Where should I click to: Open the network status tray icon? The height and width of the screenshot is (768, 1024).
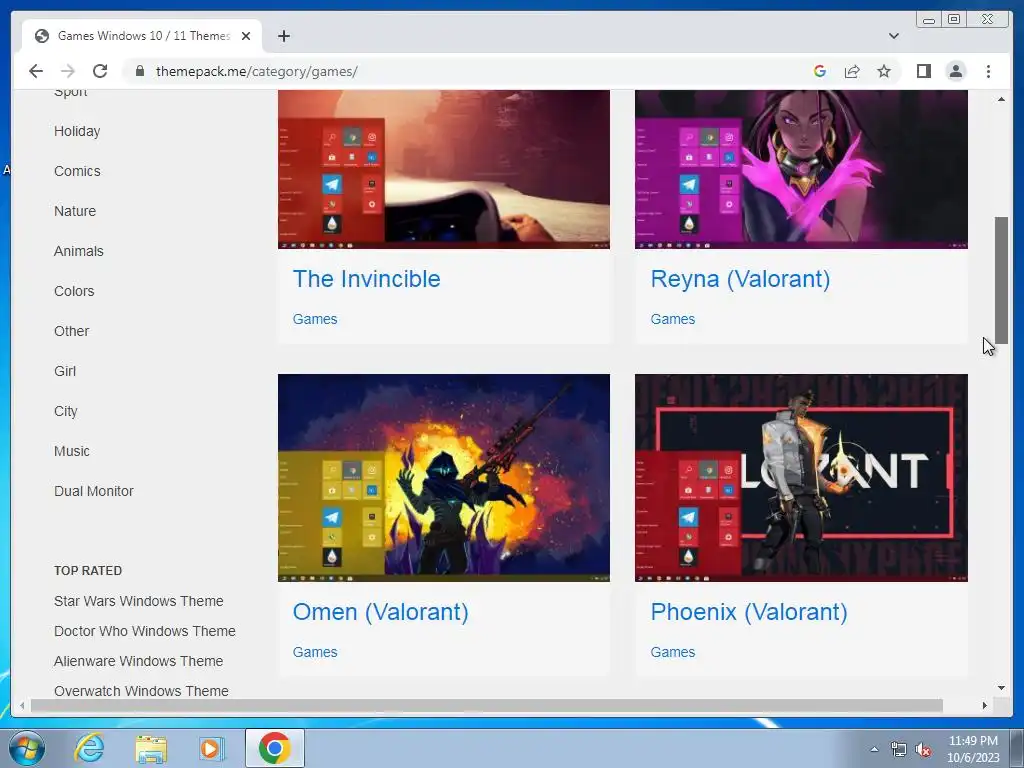coord(899,750)
